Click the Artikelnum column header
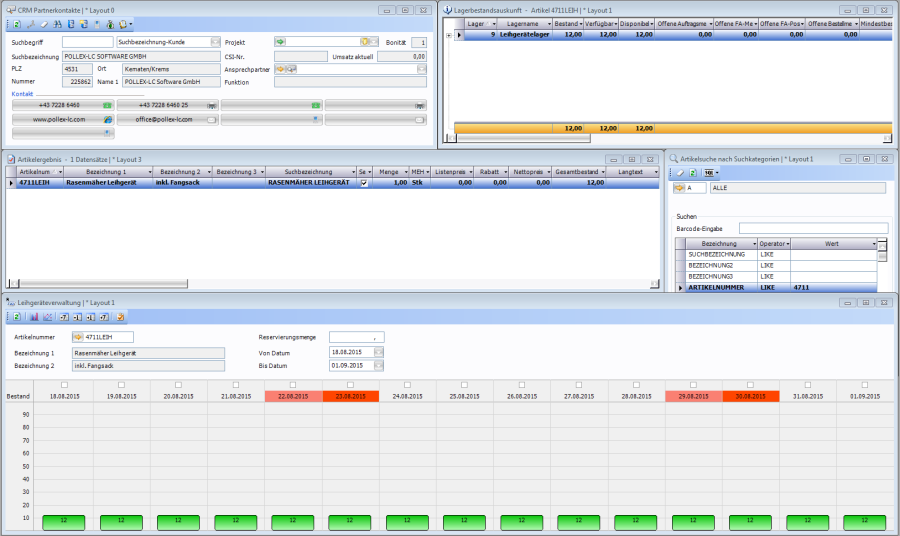This screenshot has width=900, height=536. [36, 172]
